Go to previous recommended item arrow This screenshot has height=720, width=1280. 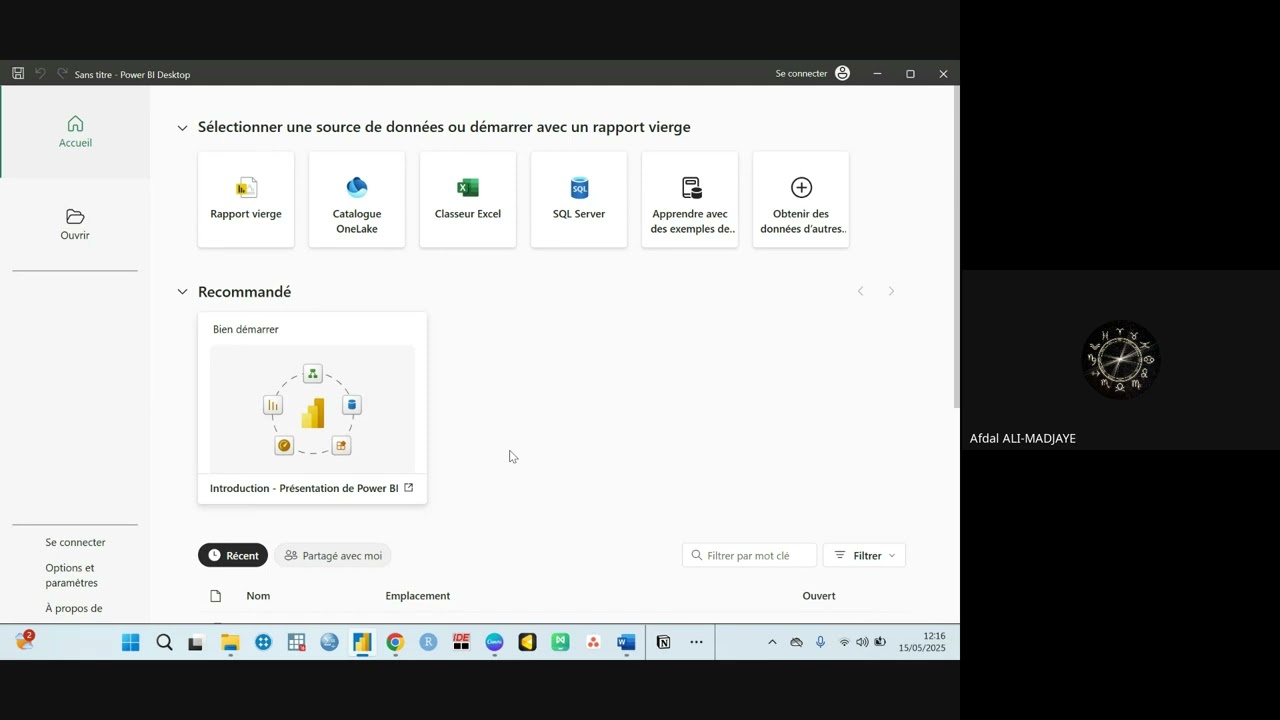(x=860, y=291)
